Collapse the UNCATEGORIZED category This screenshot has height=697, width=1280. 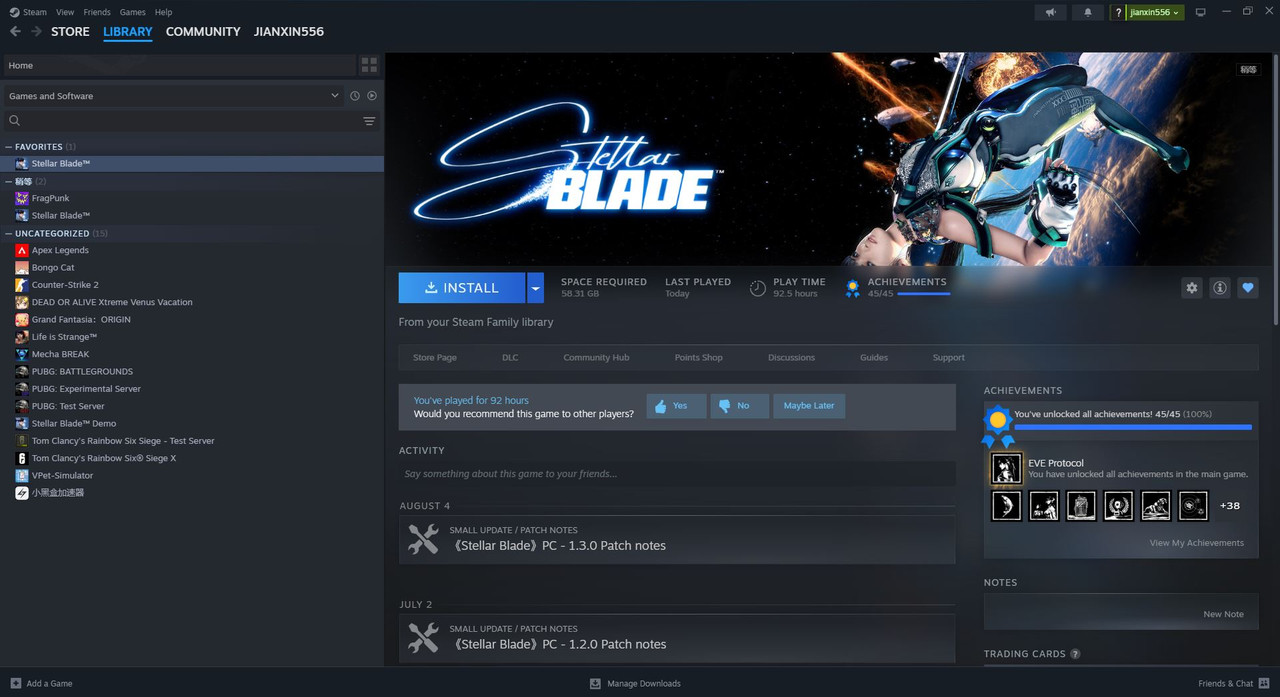9,234
